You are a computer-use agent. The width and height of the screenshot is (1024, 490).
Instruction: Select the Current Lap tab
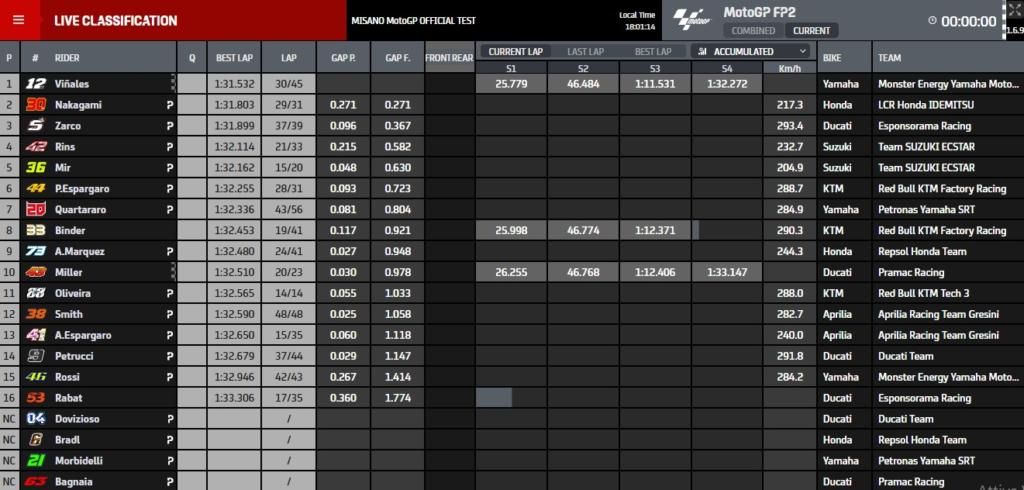tap(514, 51)
